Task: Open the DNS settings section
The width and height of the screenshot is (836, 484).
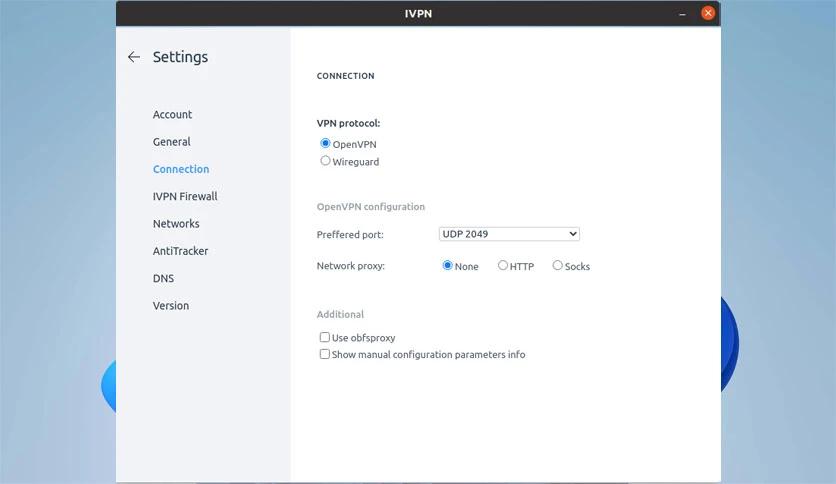Action: tap(163, 278)
